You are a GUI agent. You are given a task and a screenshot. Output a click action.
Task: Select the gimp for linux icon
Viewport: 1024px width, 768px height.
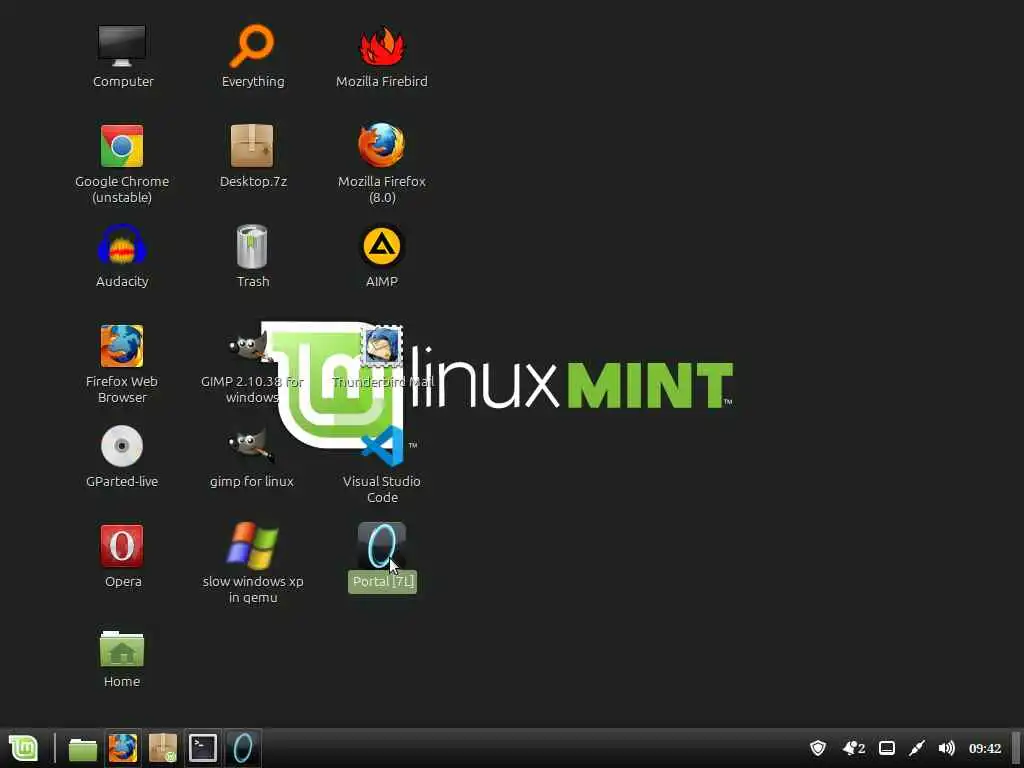tap(251, 446)
